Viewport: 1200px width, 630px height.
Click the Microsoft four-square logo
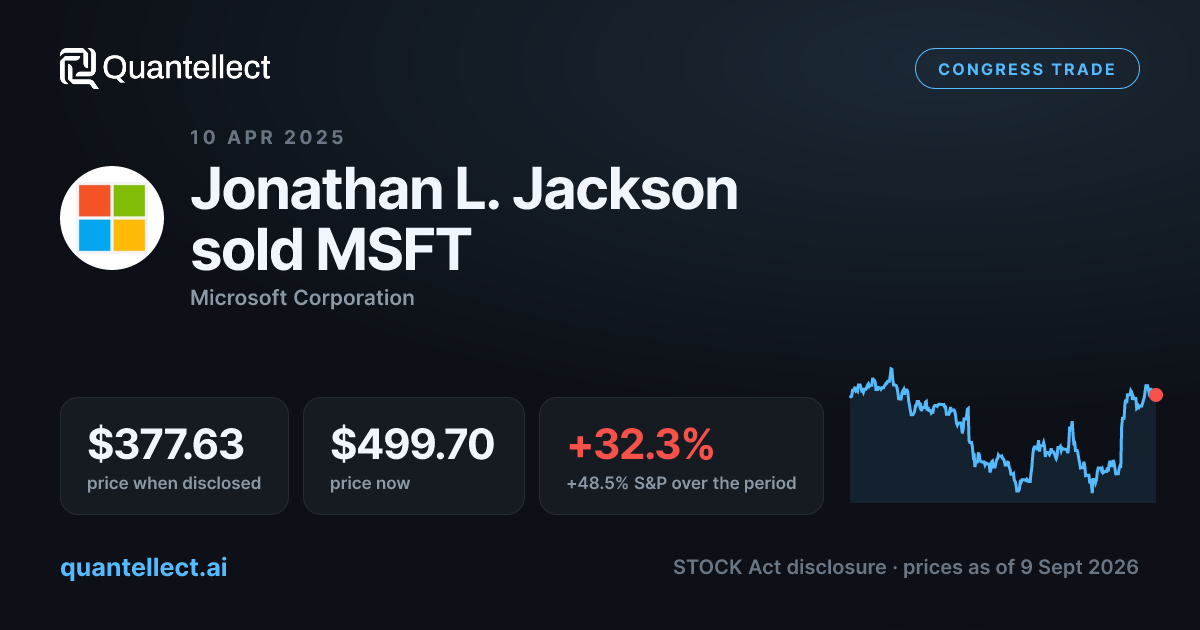pos(112,218)
